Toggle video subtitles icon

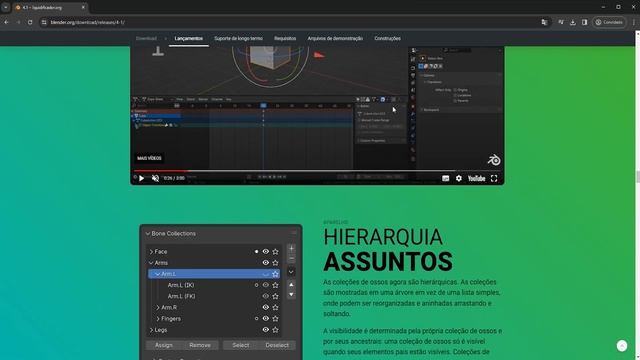coord(445,178)
